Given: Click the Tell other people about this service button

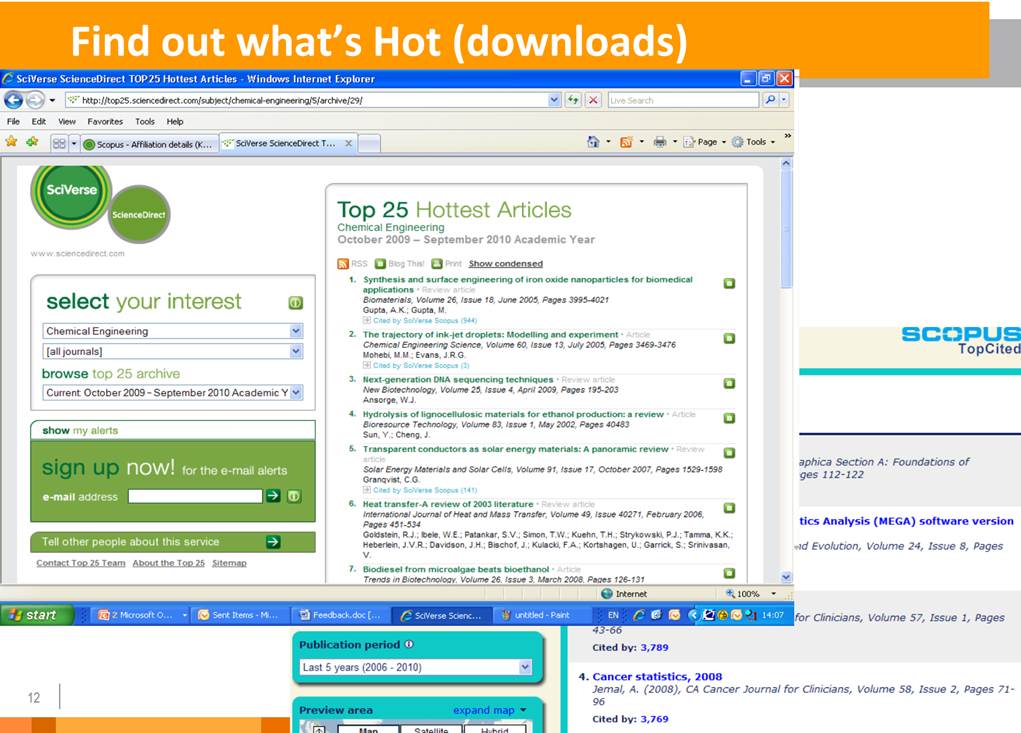Looking at the screenshot, I should tap(172, 542).
